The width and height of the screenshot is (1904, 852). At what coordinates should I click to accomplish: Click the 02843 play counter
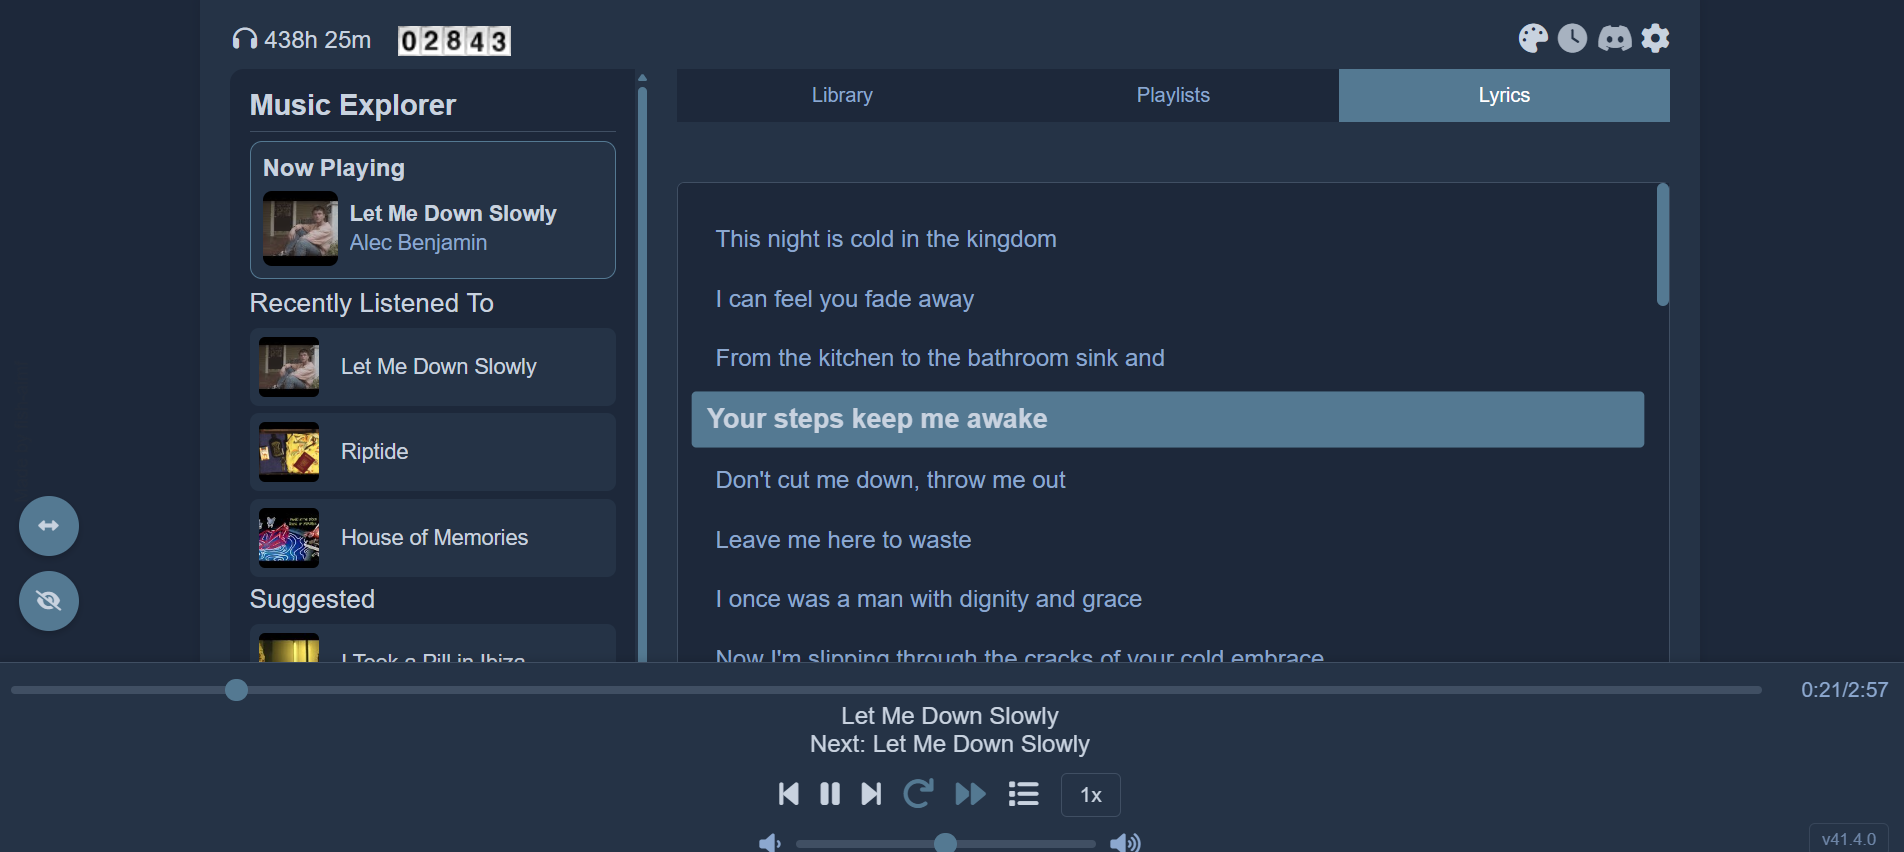click(454, 41)
